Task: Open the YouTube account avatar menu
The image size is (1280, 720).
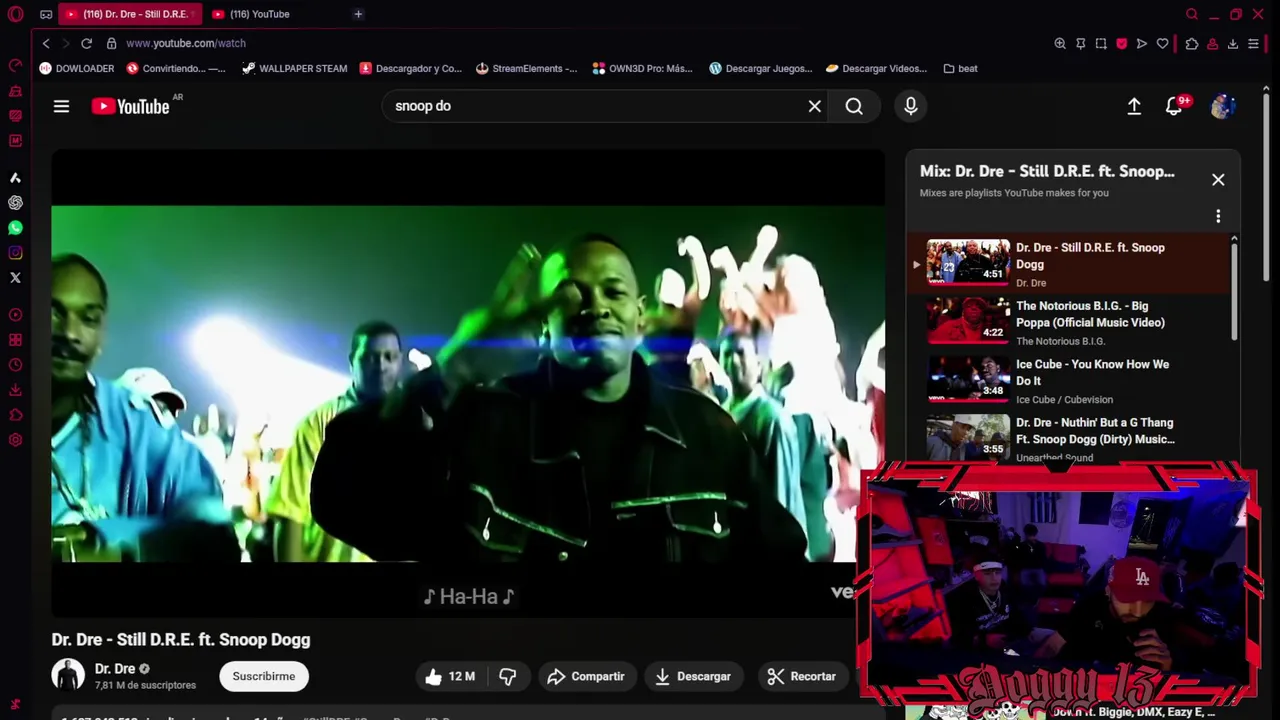Action: pos(1222,106)
